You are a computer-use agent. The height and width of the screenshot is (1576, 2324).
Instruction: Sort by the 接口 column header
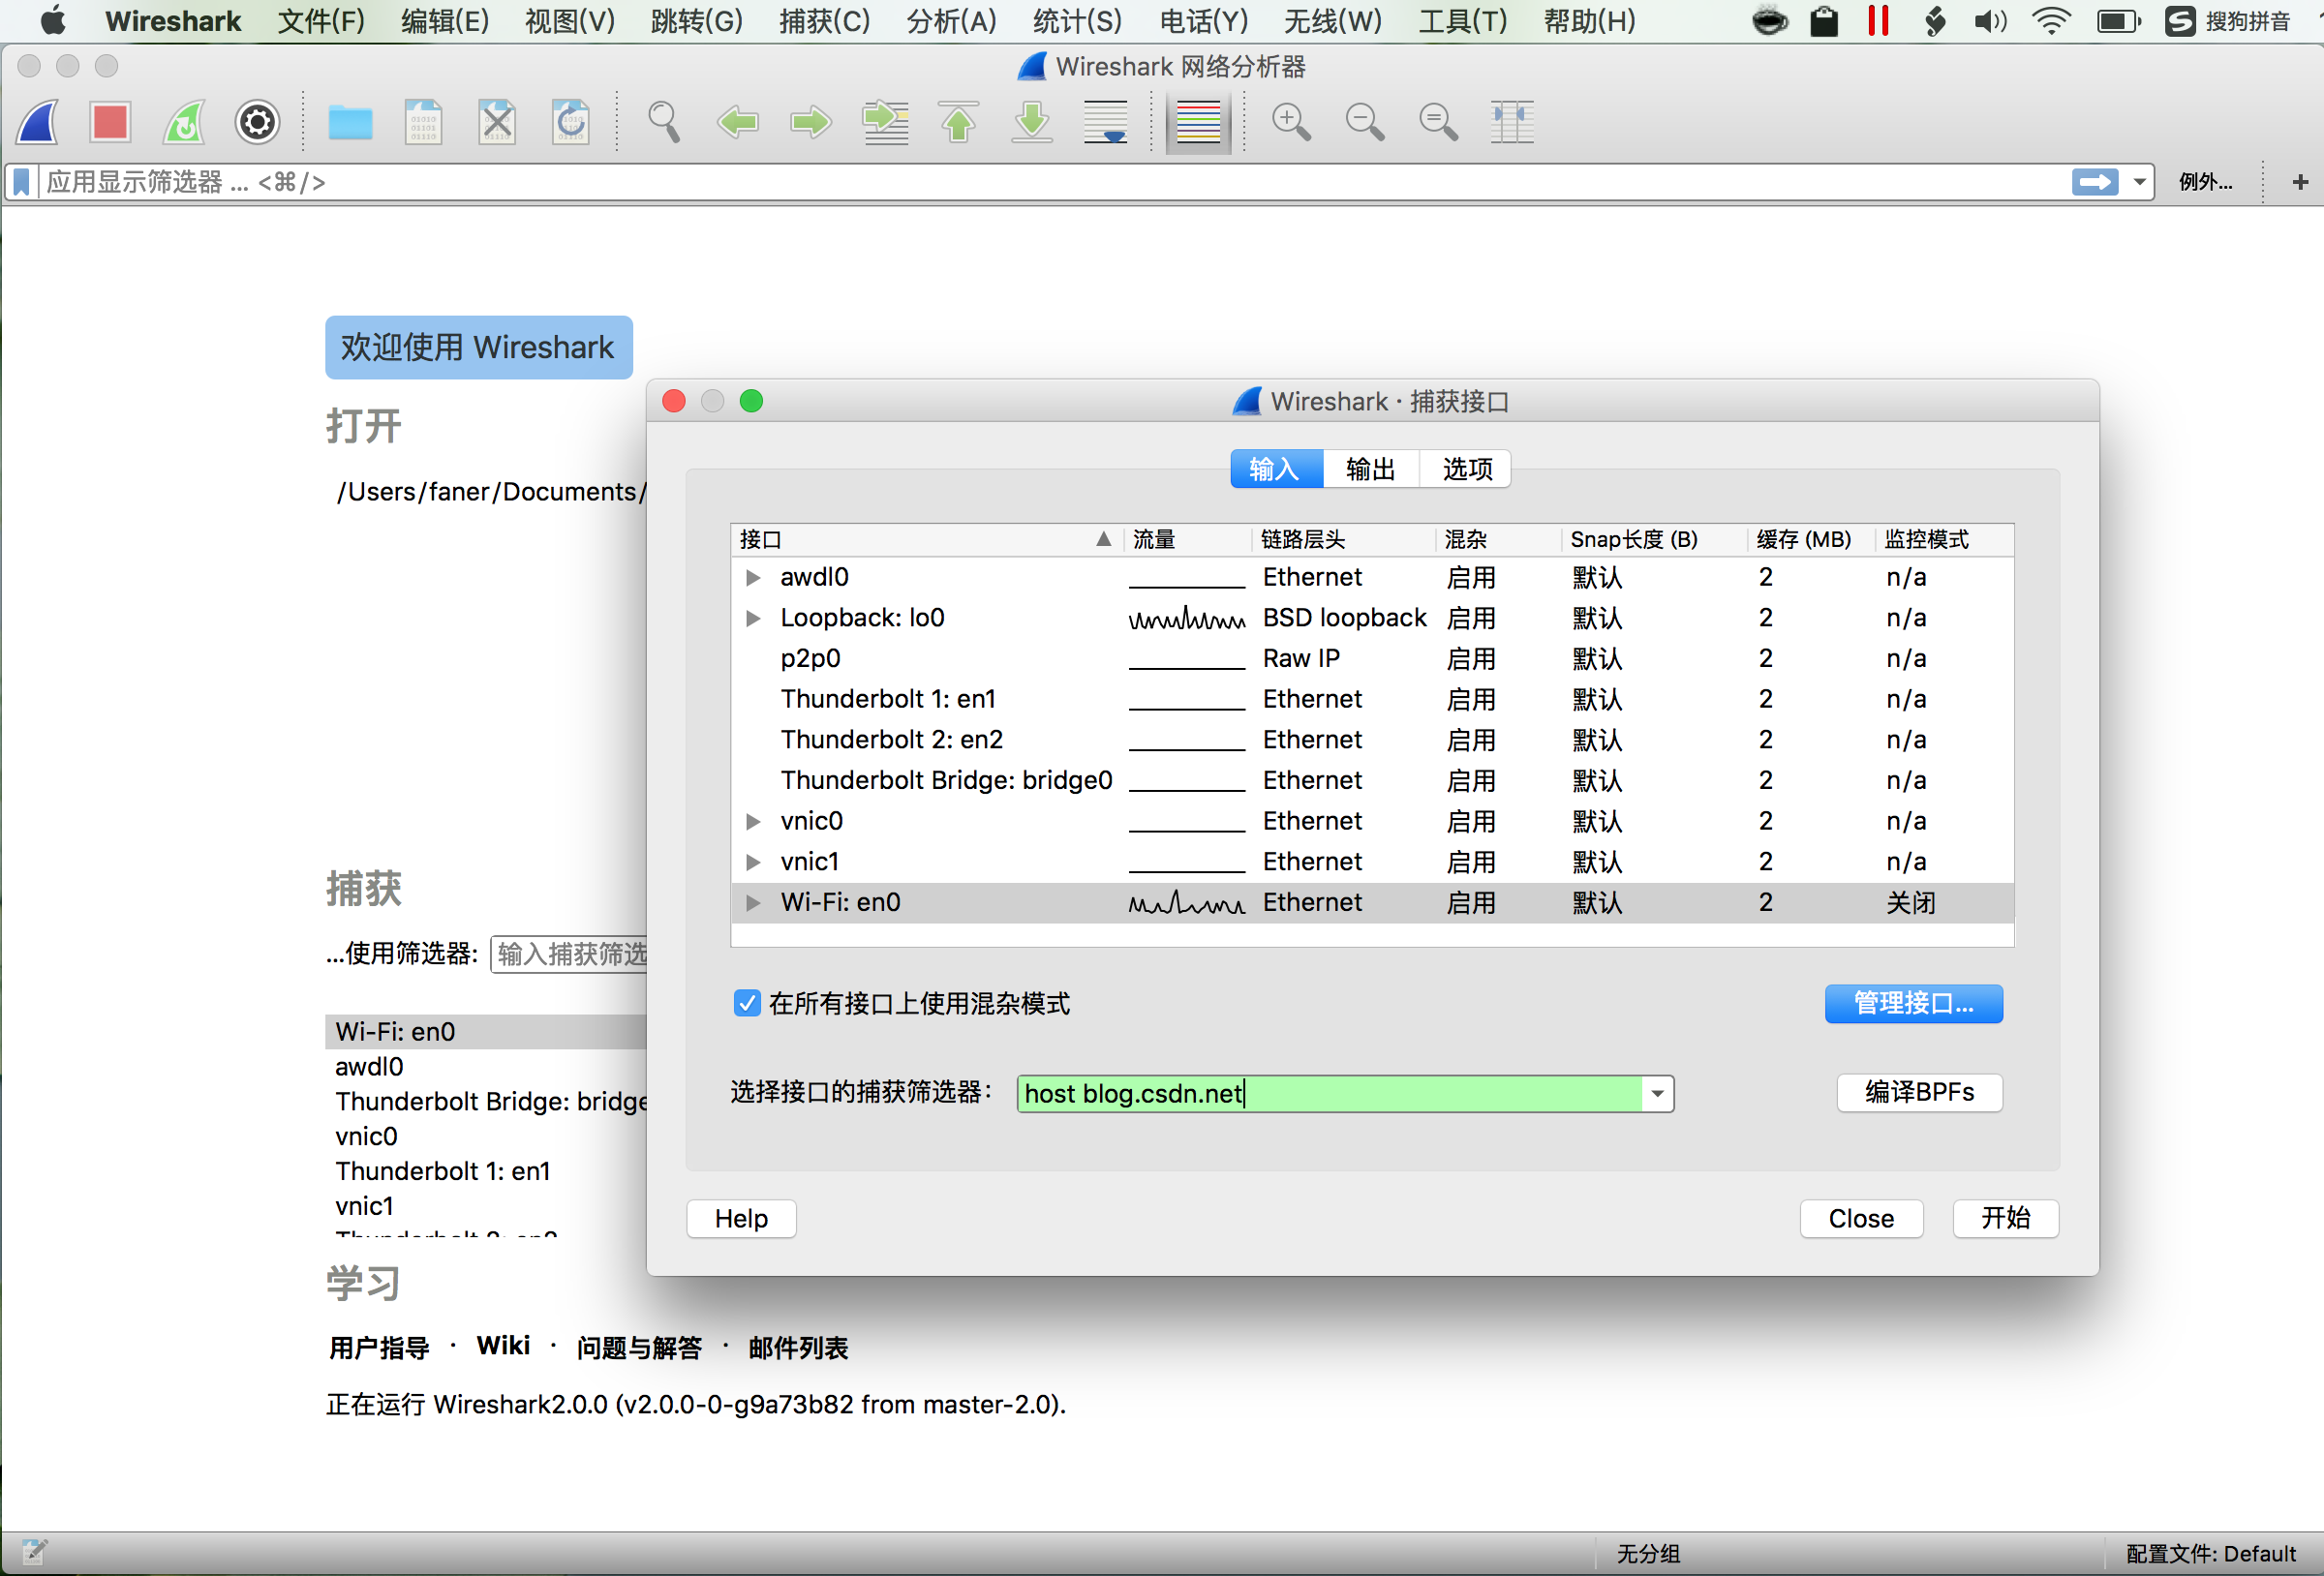click(927, 539)
